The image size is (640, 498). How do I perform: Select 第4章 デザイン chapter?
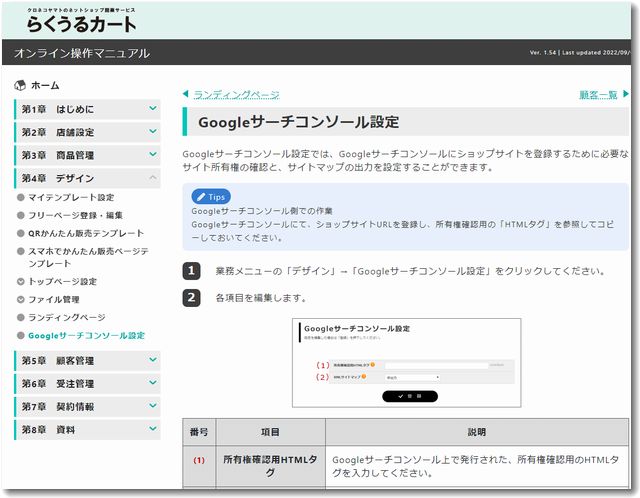[87, 178]
